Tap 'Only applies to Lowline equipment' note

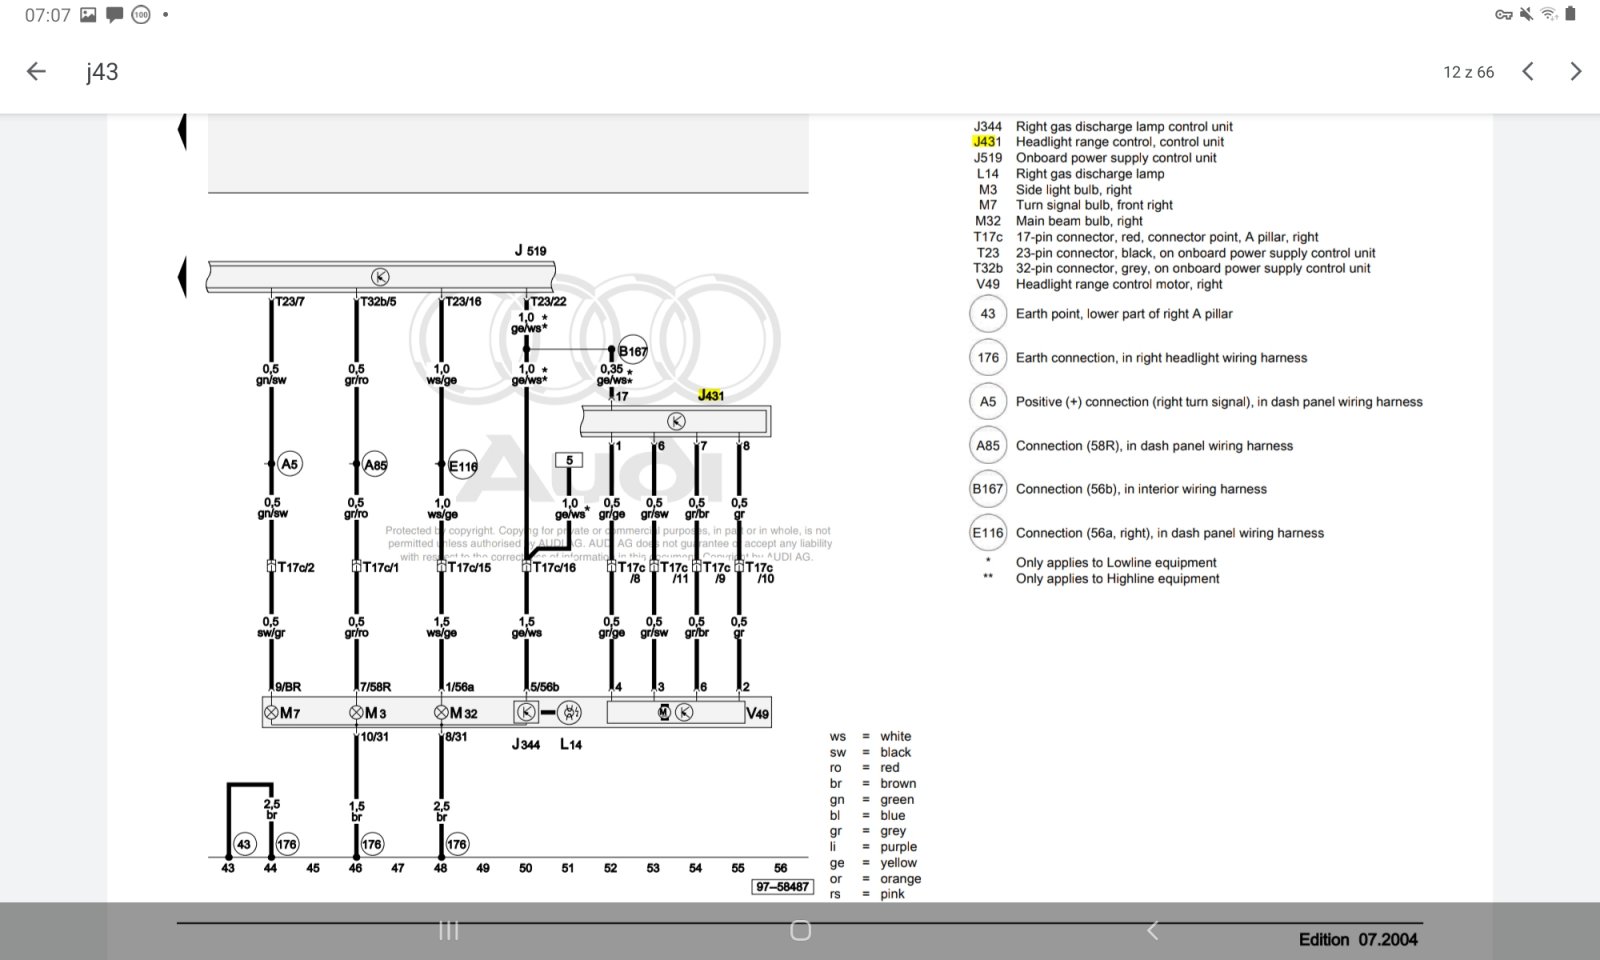tap(1116, 563)
